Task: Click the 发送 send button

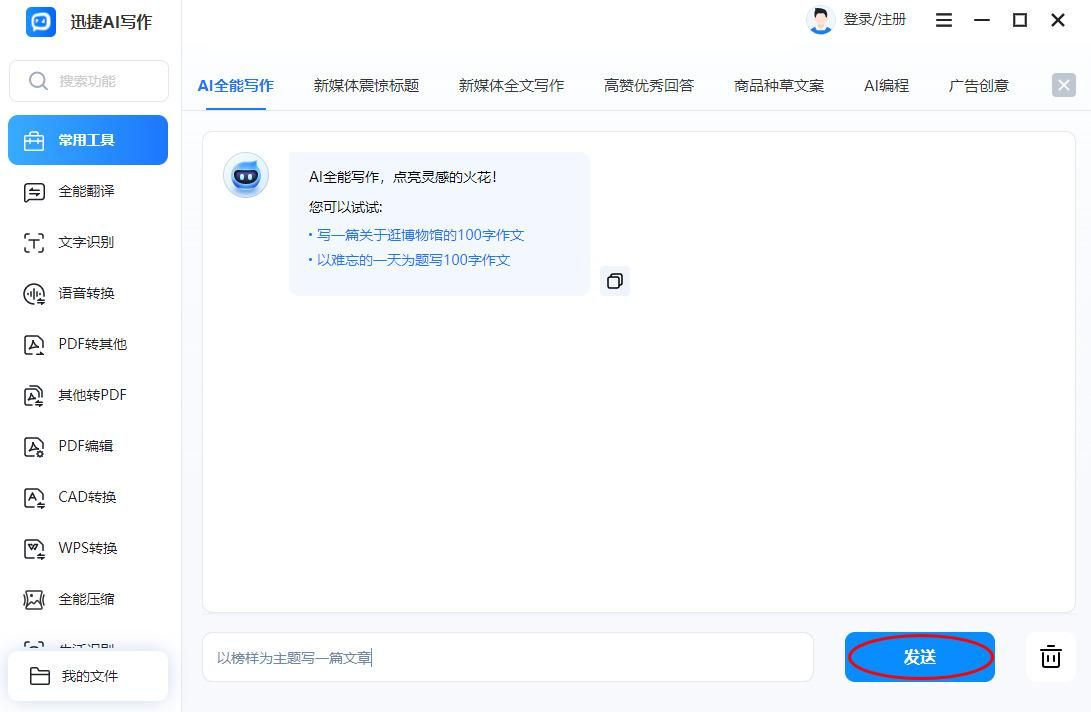Action: [x=920, y=657]
